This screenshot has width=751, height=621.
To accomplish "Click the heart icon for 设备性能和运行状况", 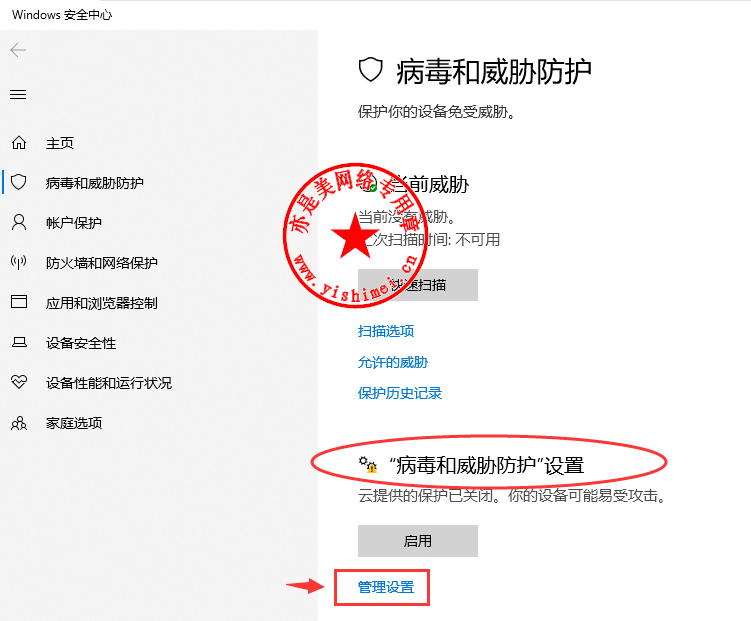I will tap(19, 382).
